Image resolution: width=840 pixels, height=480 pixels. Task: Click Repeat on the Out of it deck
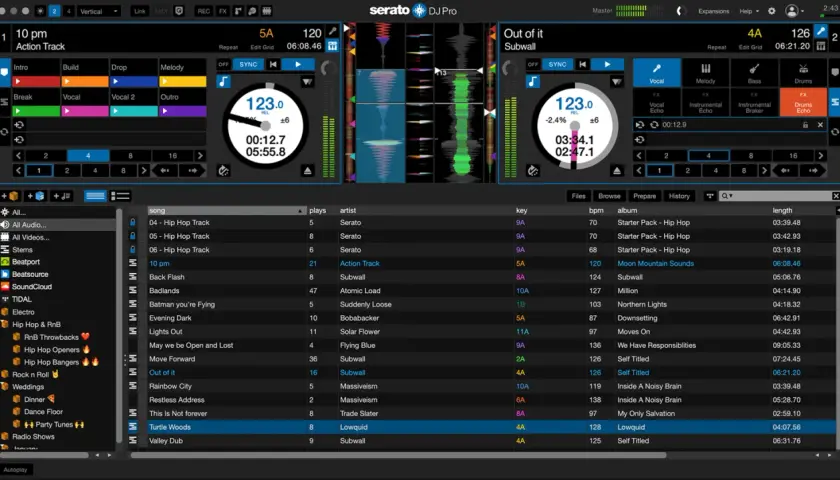tap(716, 47)
